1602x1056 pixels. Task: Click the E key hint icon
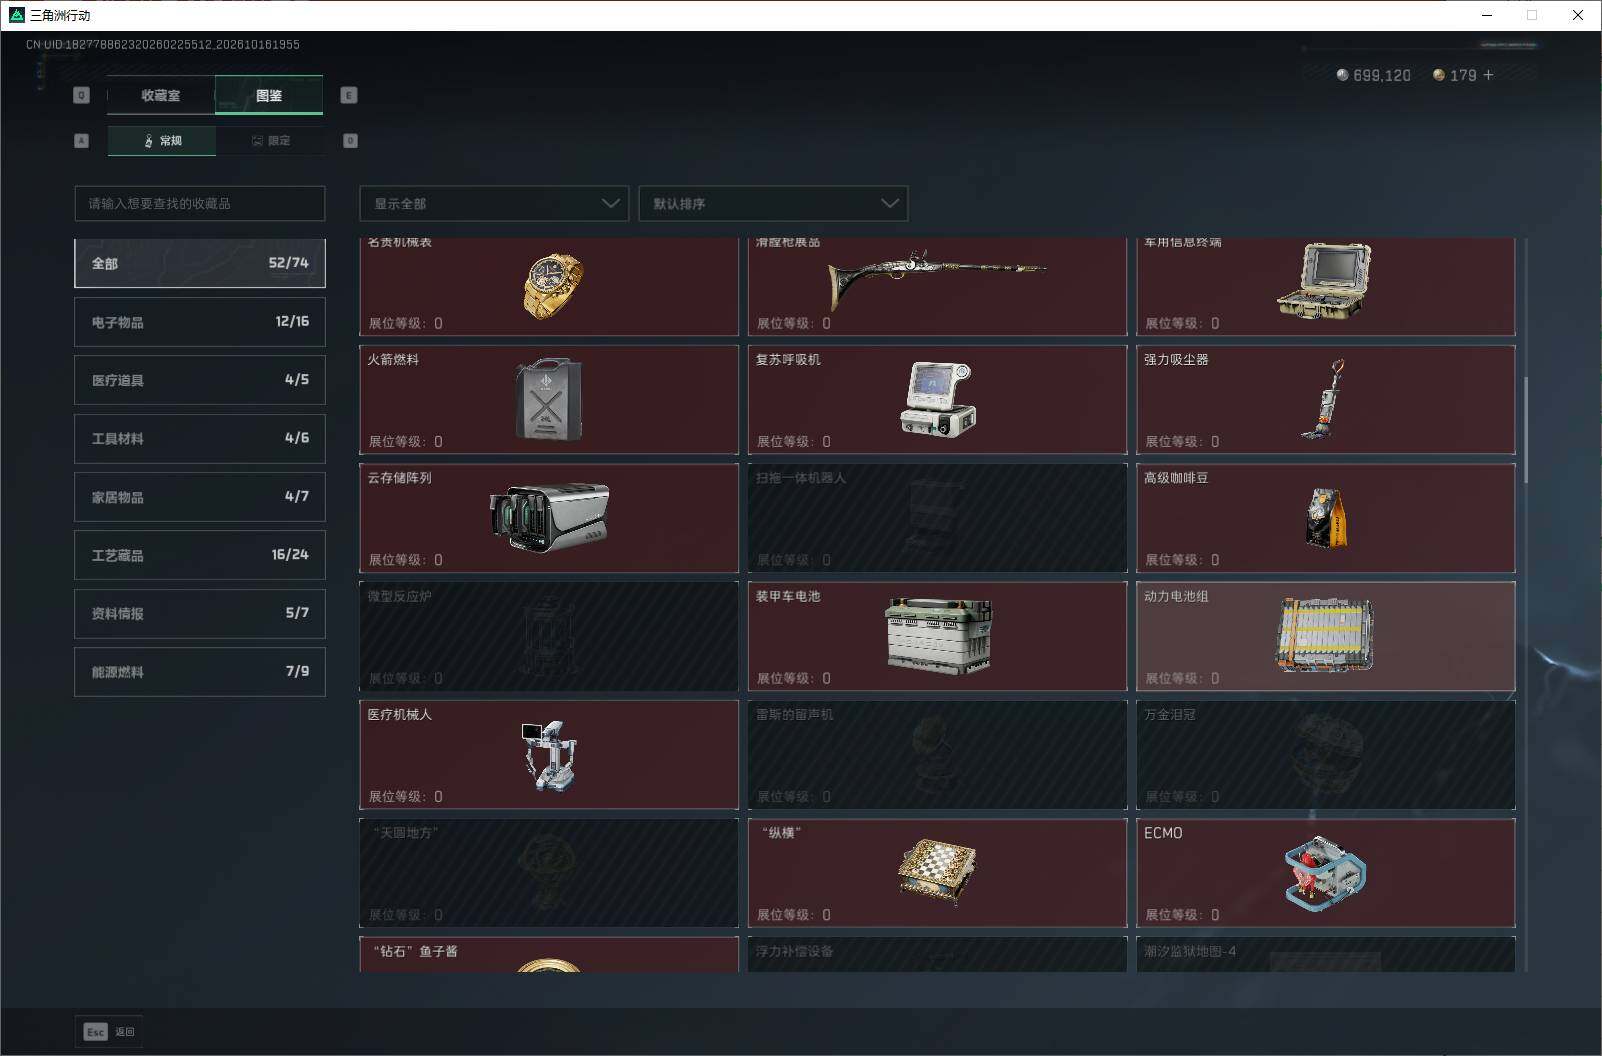(x=349, y=95)
